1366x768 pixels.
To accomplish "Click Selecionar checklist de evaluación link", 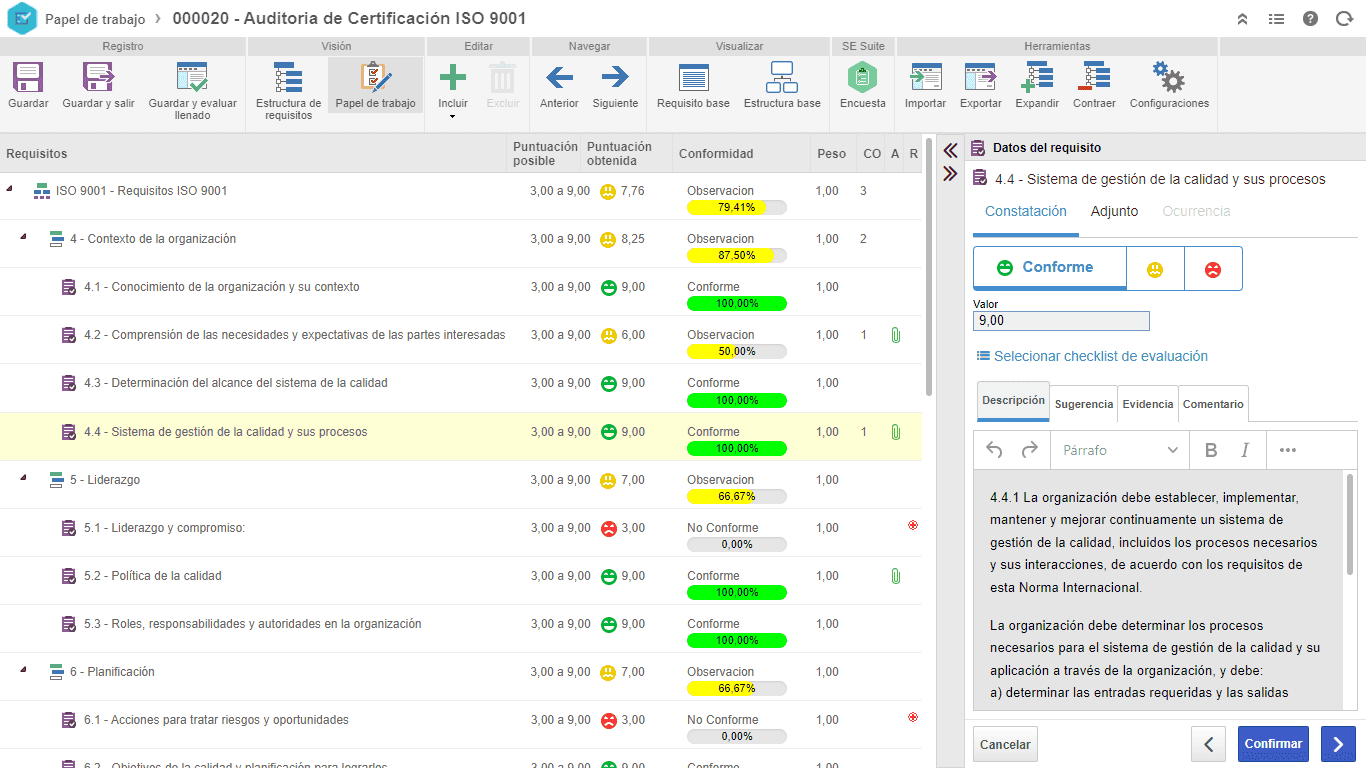I will click(x=1092, y=356).
